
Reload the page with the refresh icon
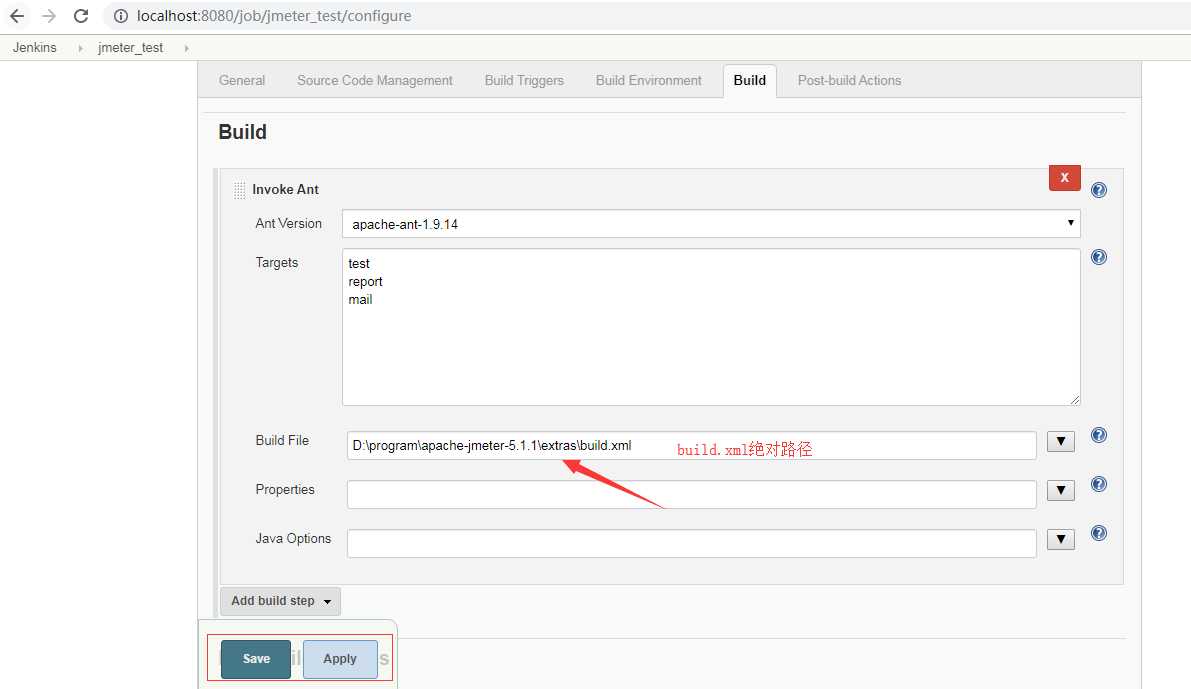(x=81, y=16)
